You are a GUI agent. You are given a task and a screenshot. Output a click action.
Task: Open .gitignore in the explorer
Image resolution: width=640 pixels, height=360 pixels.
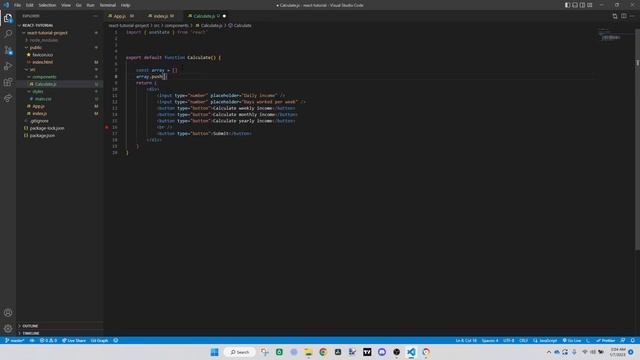click(x=39, y=121)
